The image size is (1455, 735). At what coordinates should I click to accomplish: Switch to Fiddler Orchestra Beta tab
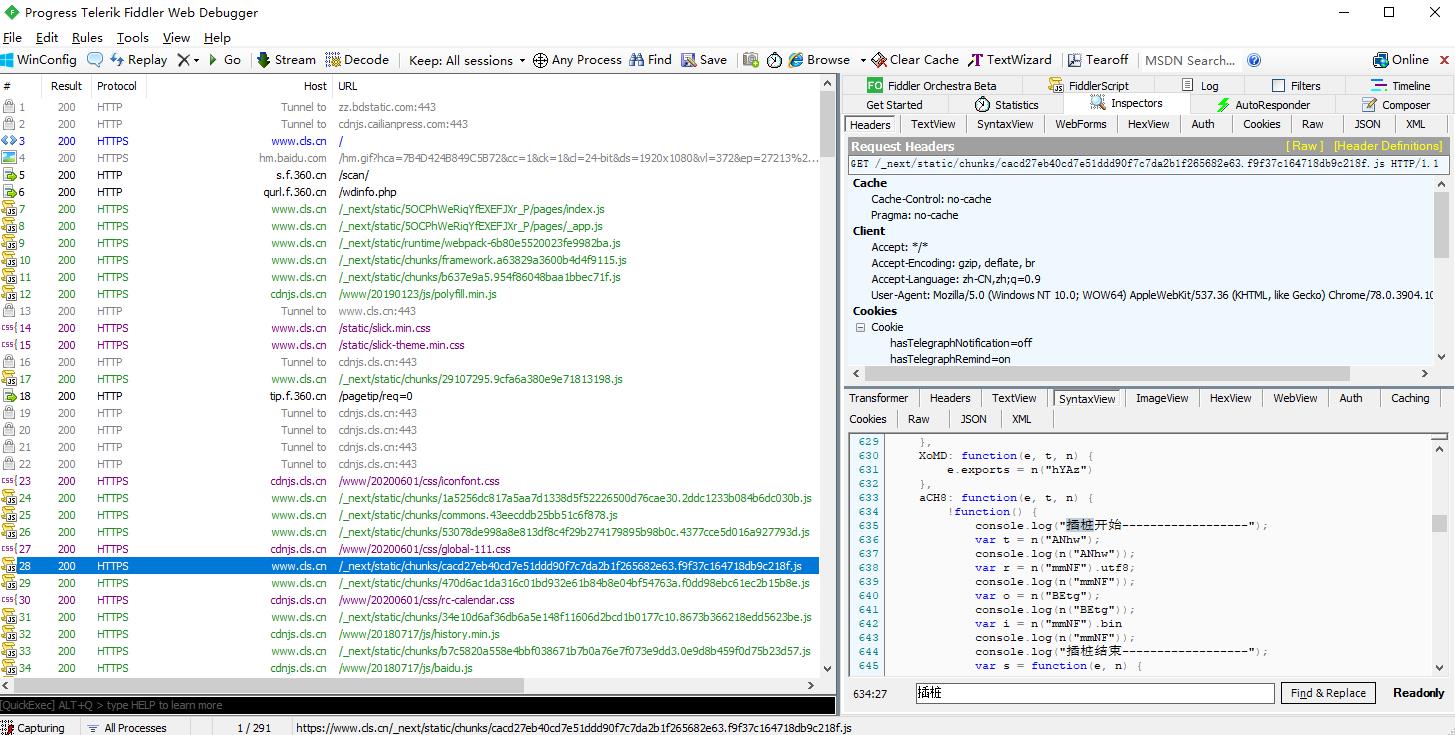(932, 86)
